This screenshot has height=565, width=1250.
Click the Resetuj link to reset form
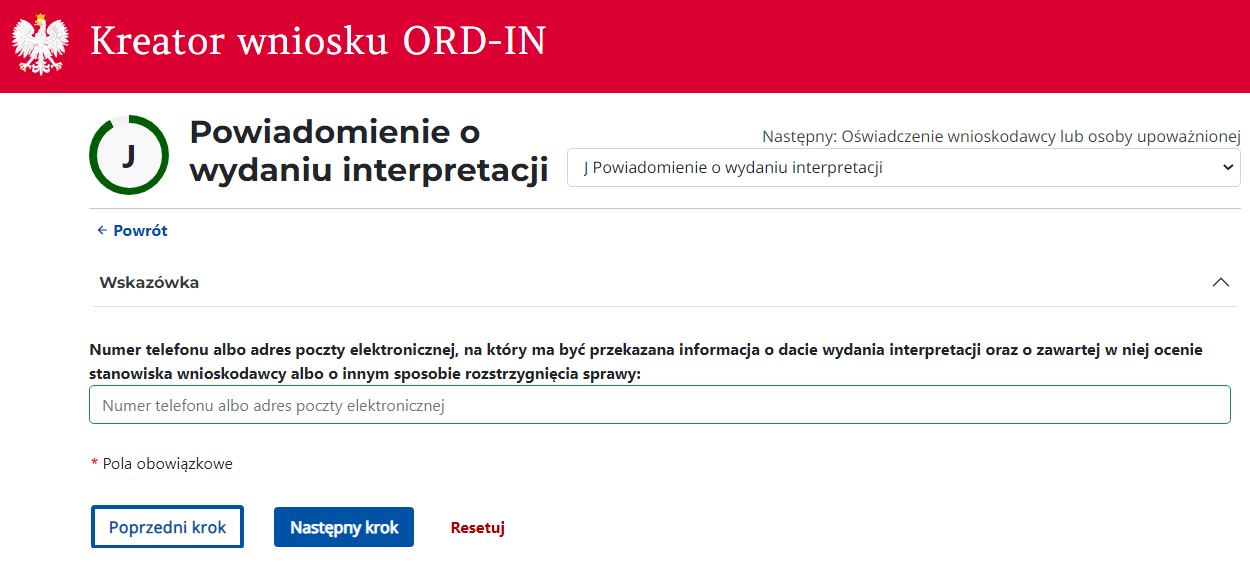coord(477,528)
